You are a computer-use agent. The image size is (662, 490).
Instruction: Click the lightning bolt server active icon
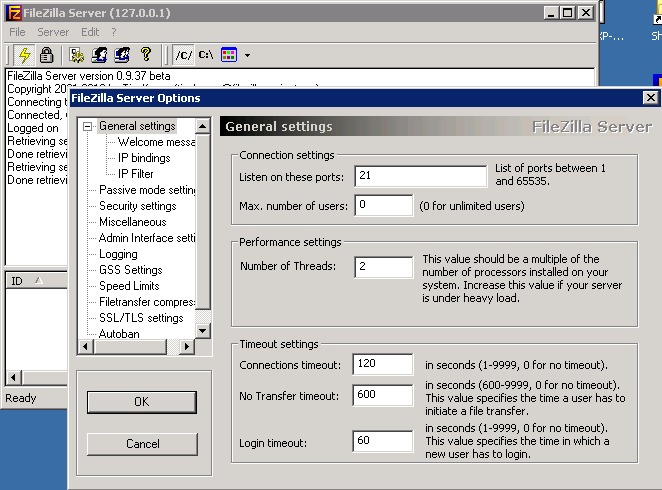(x=25, y=55)
